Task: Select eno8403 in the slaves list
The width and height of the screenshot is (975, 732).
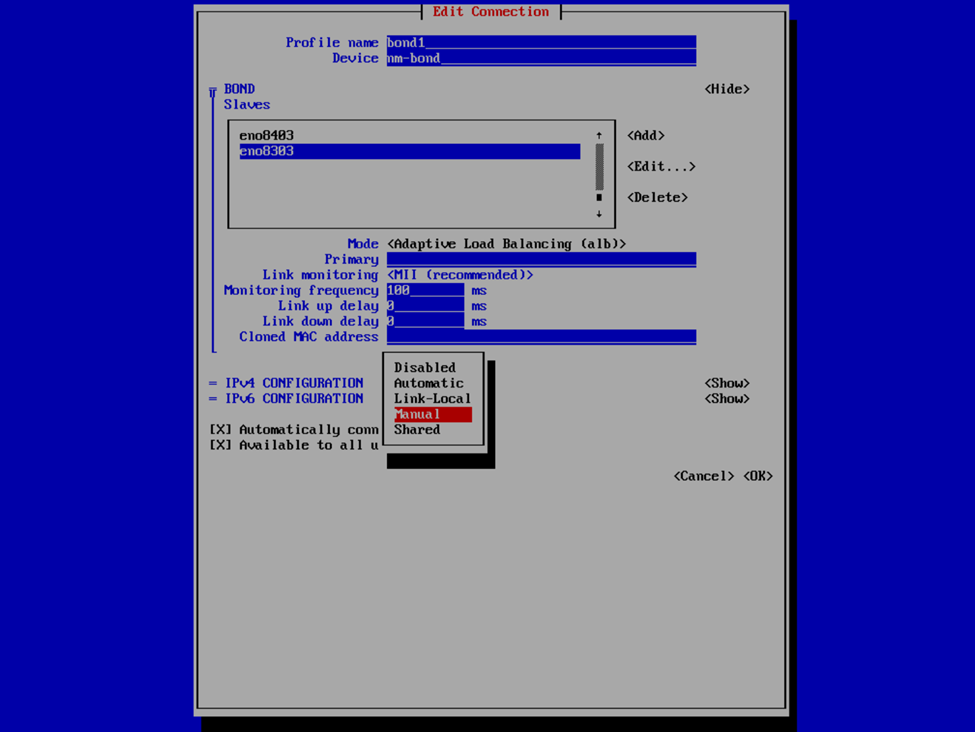Action: click(267, 136)
